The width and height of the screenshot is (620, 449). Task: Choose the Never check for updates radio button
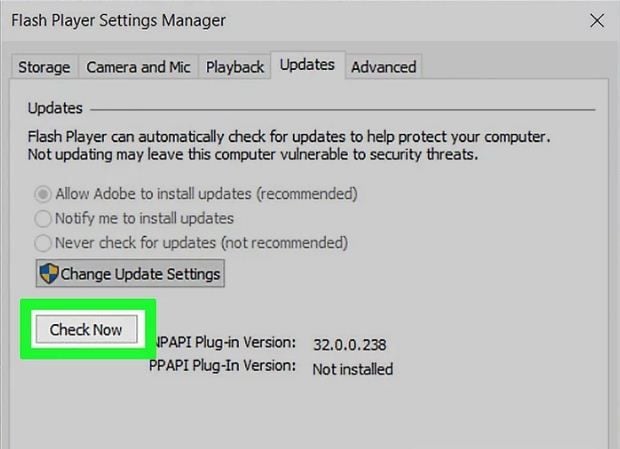[x=43, y=243]
